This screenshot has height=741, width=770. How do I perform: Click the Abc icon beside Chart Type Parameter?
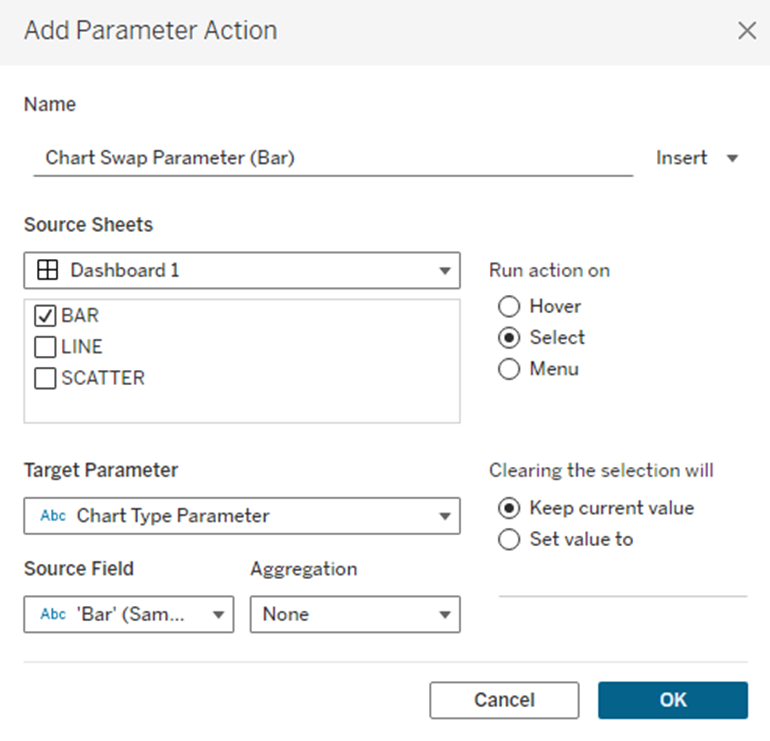click(x=53, y=516)
